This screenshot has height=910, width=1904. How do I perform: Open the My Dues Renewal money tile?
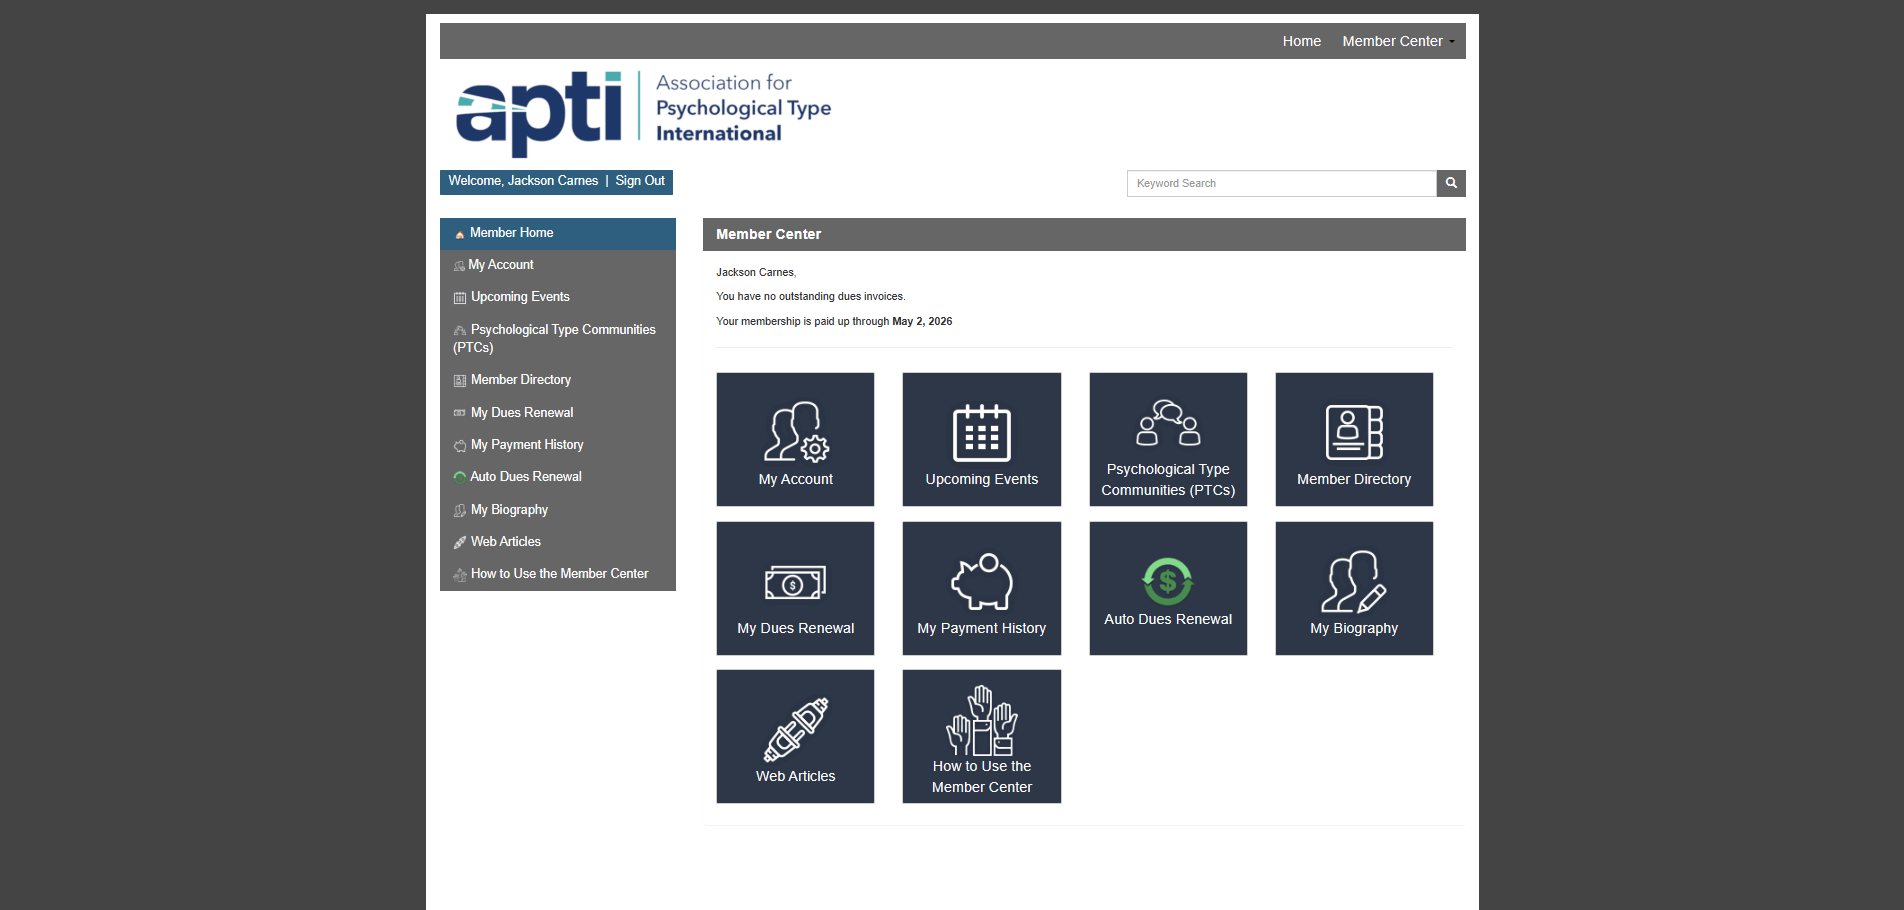[x=795, y=588]
